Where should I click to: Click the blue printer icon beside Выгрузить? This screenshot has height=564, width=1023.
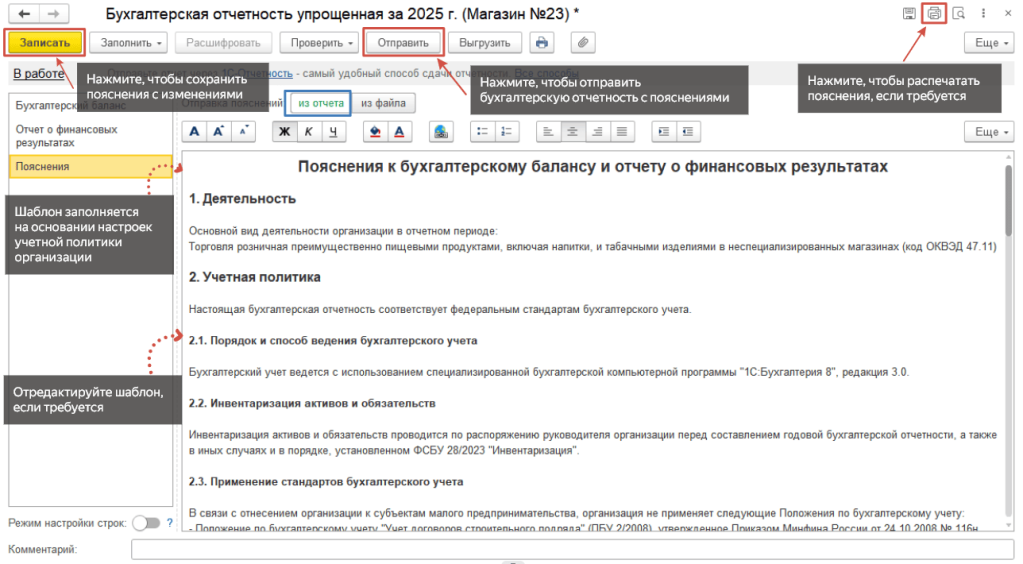[x=542, y=42]
